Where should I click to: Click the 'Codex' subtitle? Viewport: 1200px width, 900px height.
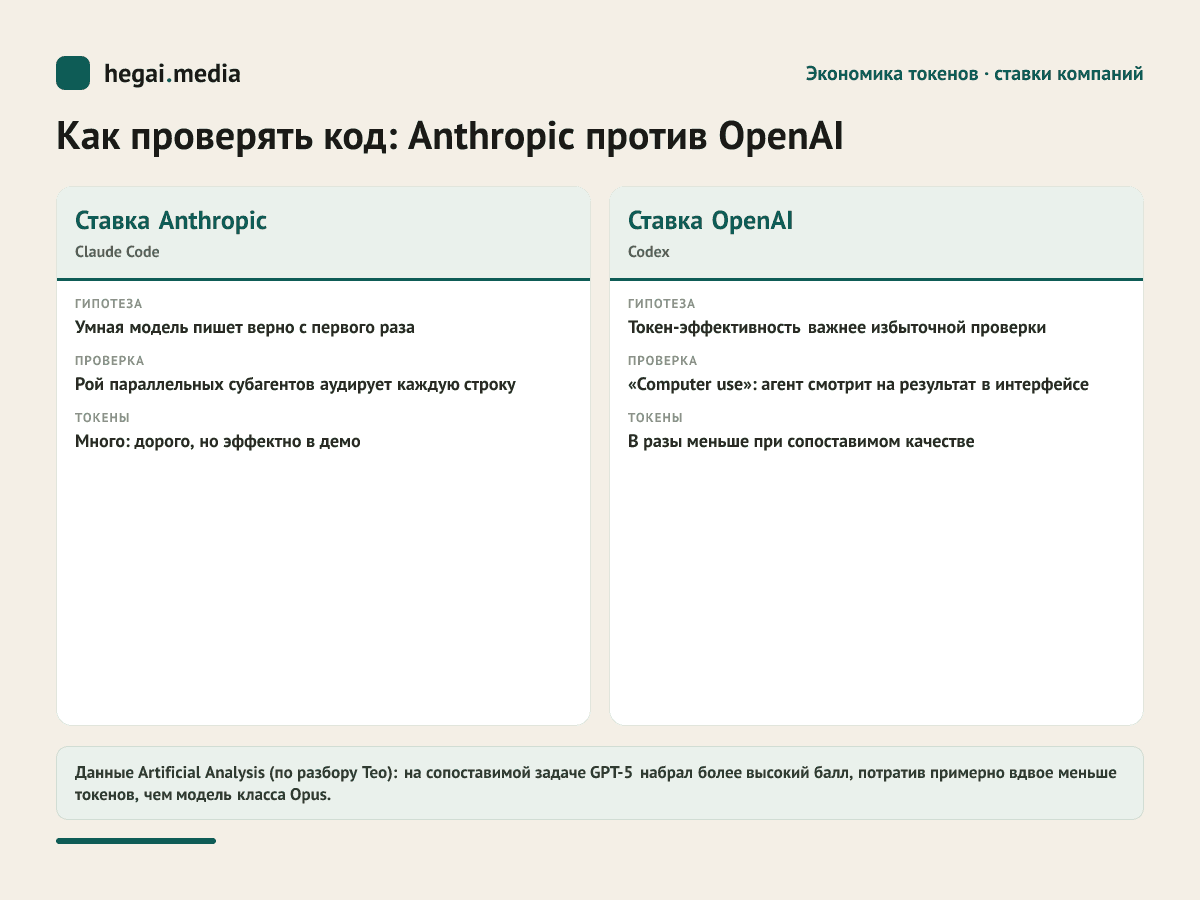649,252
